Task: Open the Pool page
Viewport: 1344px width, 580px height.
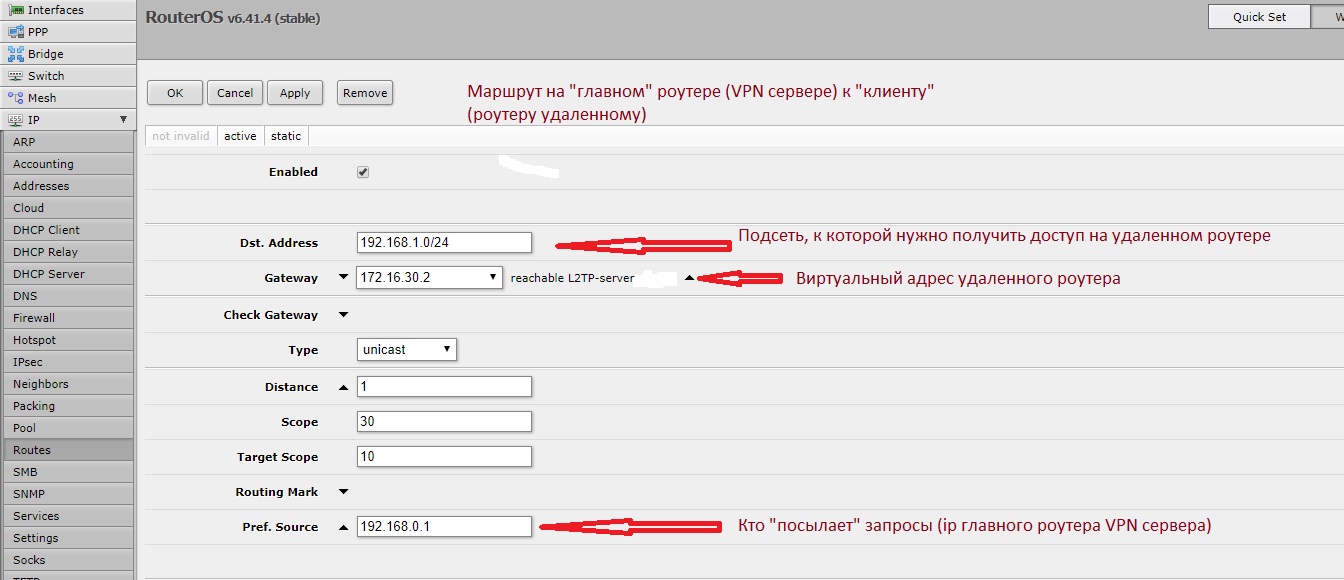Action: tap(69, 428)
